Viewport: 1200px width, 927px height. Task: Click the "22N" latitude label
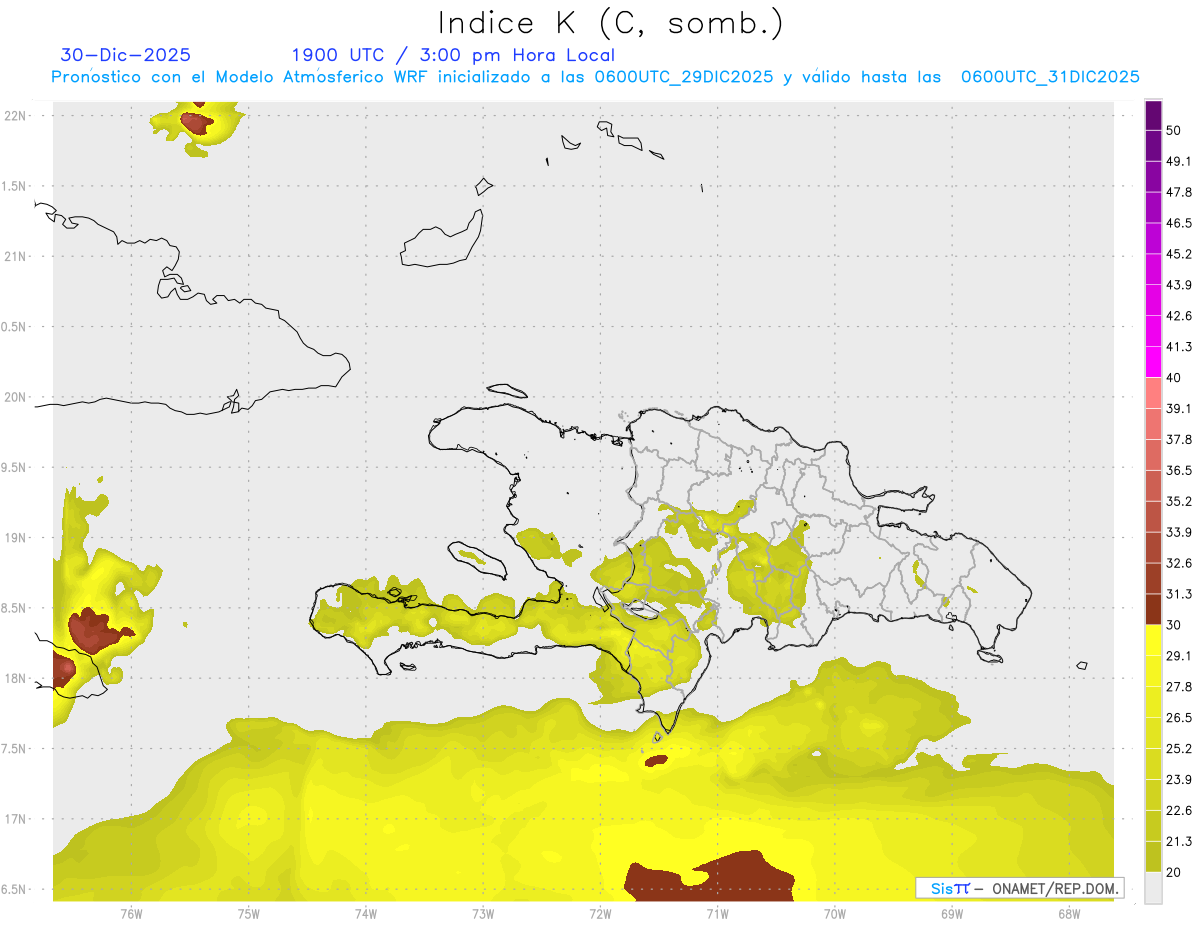coord(15,115)
